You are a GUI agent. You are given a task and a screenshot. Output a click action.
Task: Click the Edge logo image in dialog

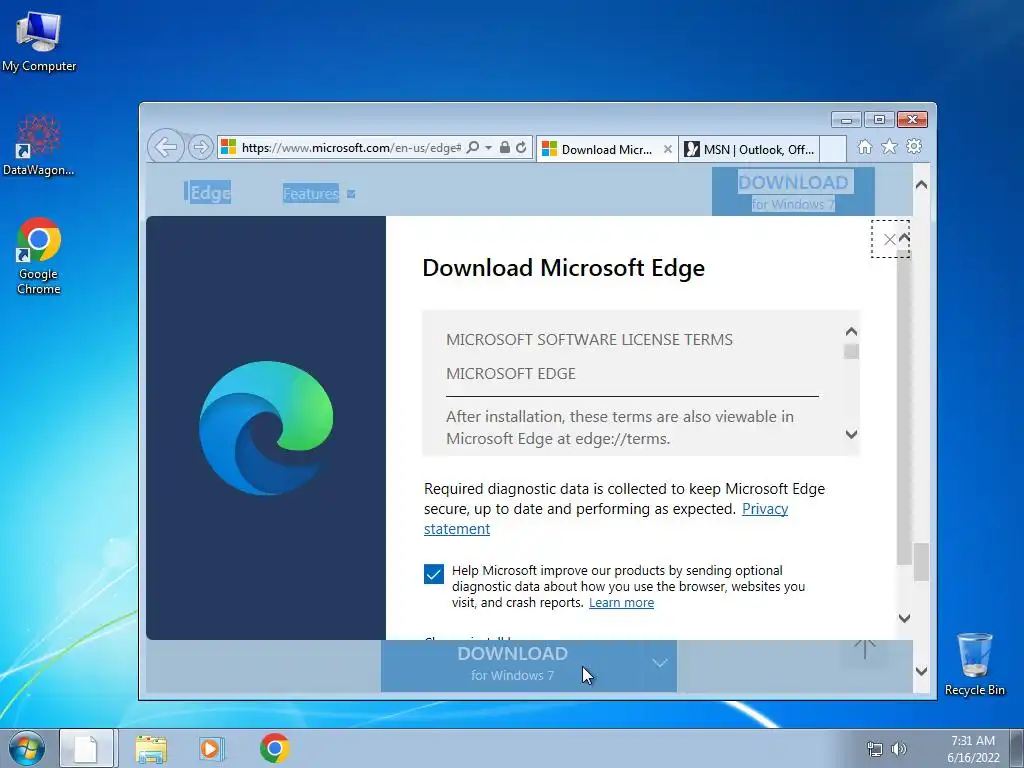[266, 428]
